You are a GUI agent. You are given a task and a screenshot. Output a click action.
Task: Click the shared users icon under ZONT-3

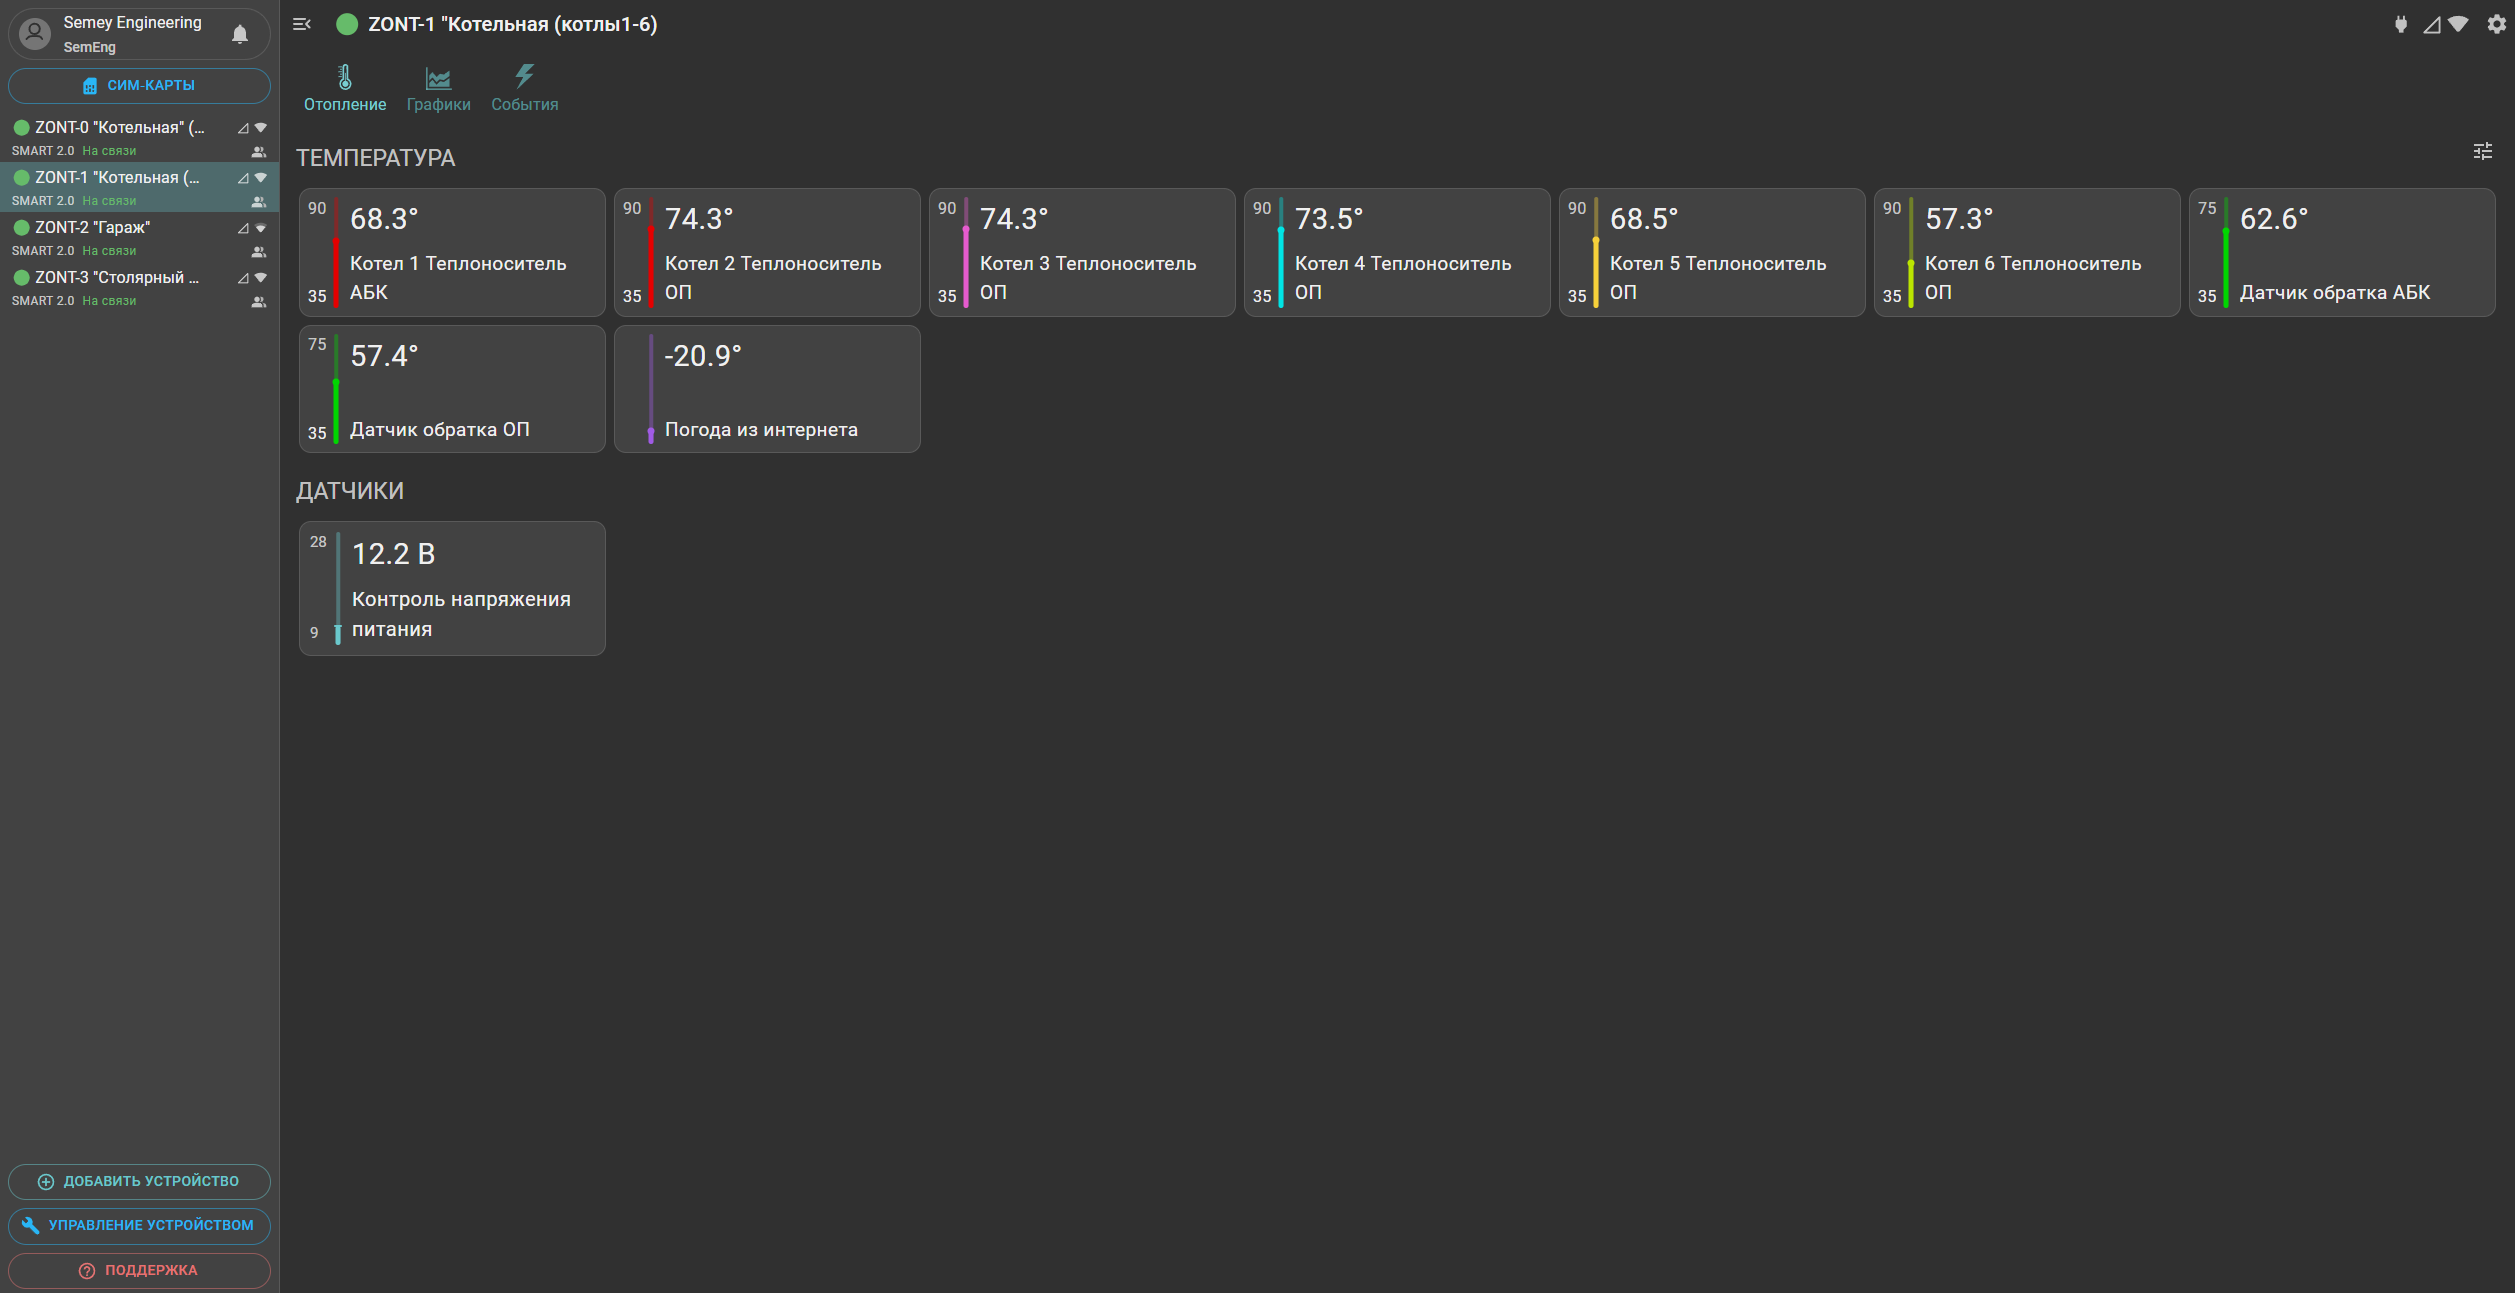click(258, 302)
